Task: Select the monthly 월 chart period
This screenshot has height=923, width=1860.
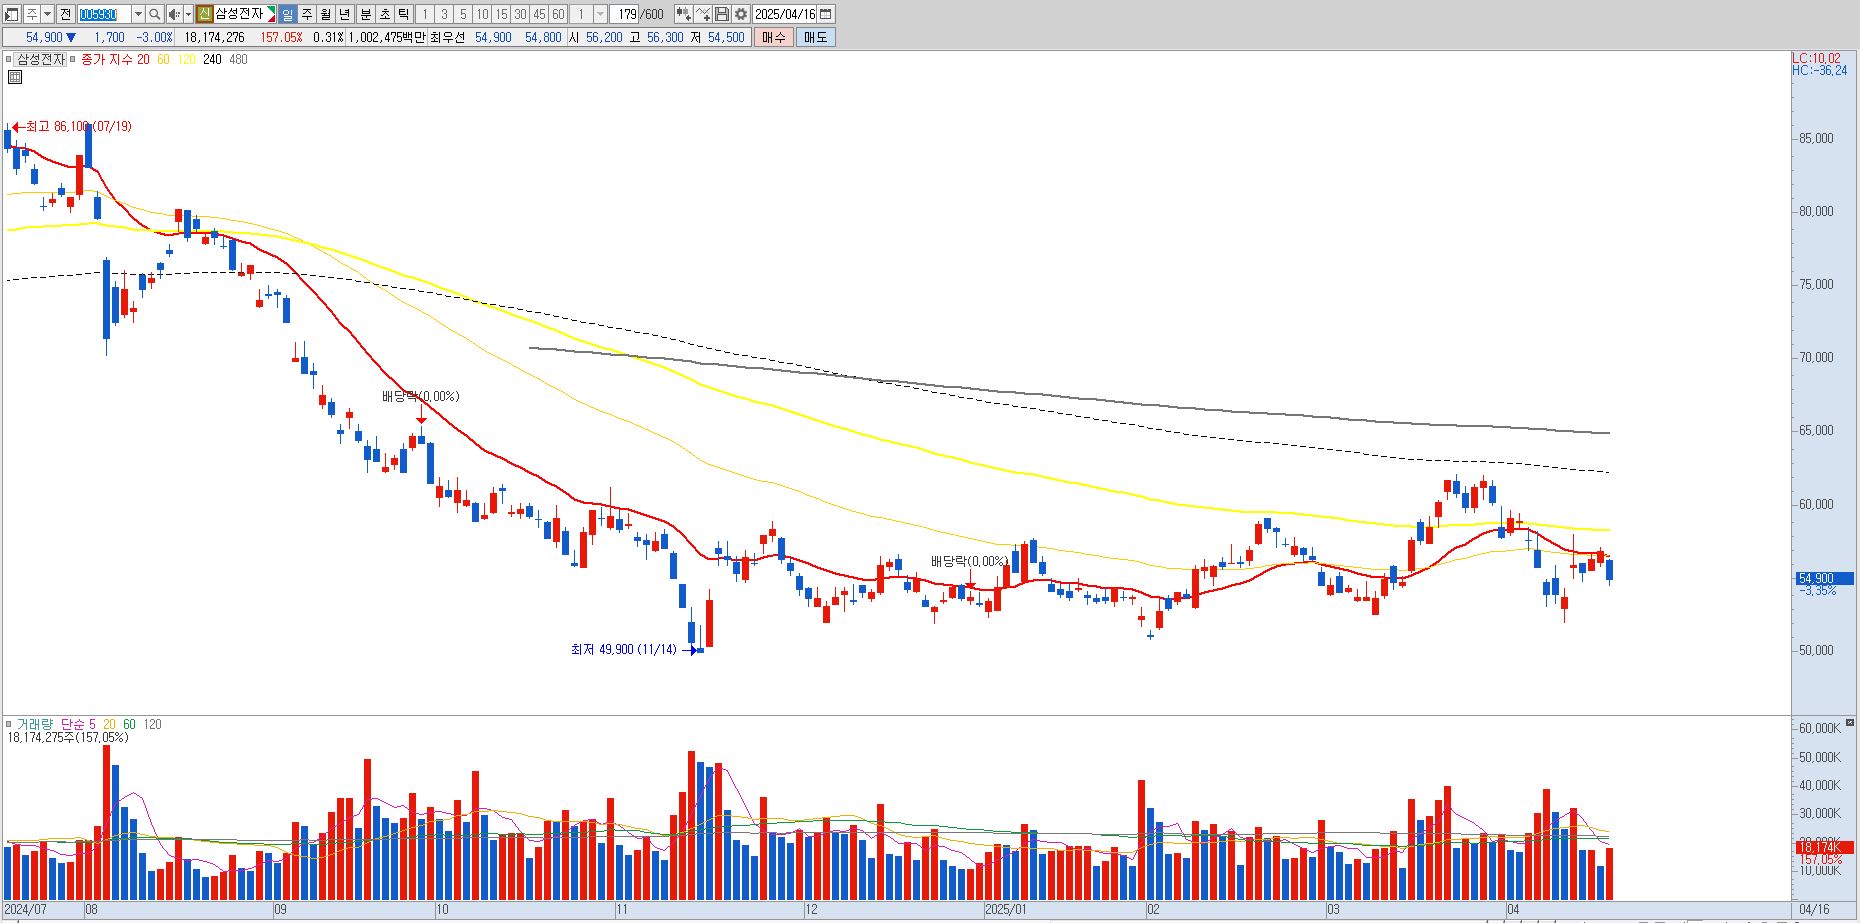Action: click(326, 14)
